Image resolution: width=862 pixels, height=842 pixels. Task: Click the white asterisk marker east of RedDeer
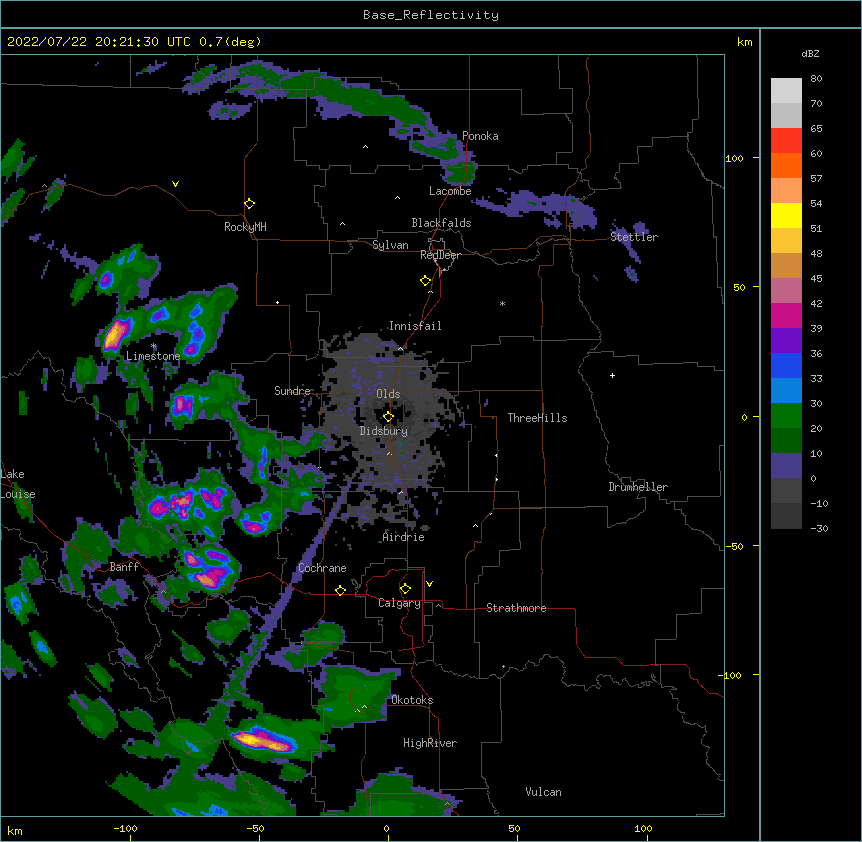[502, 303]
